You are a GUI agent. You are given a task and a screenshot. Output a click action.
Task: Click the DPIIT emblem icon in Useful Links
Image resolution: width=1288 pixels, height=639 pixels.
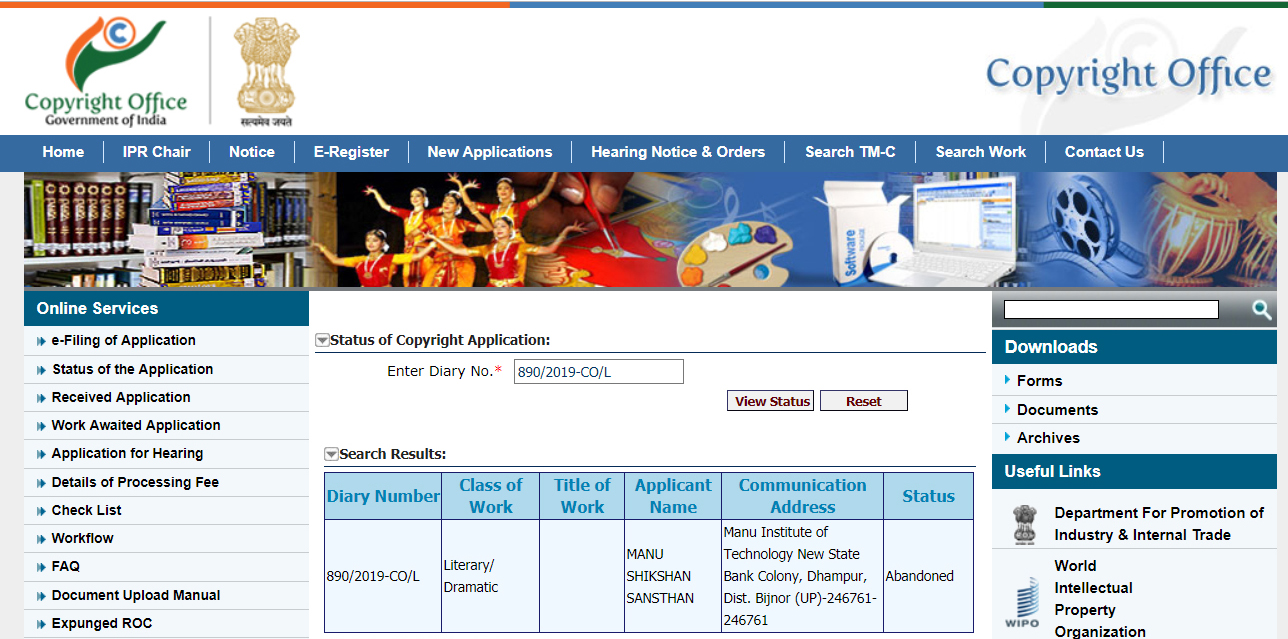coord(1025,523)
